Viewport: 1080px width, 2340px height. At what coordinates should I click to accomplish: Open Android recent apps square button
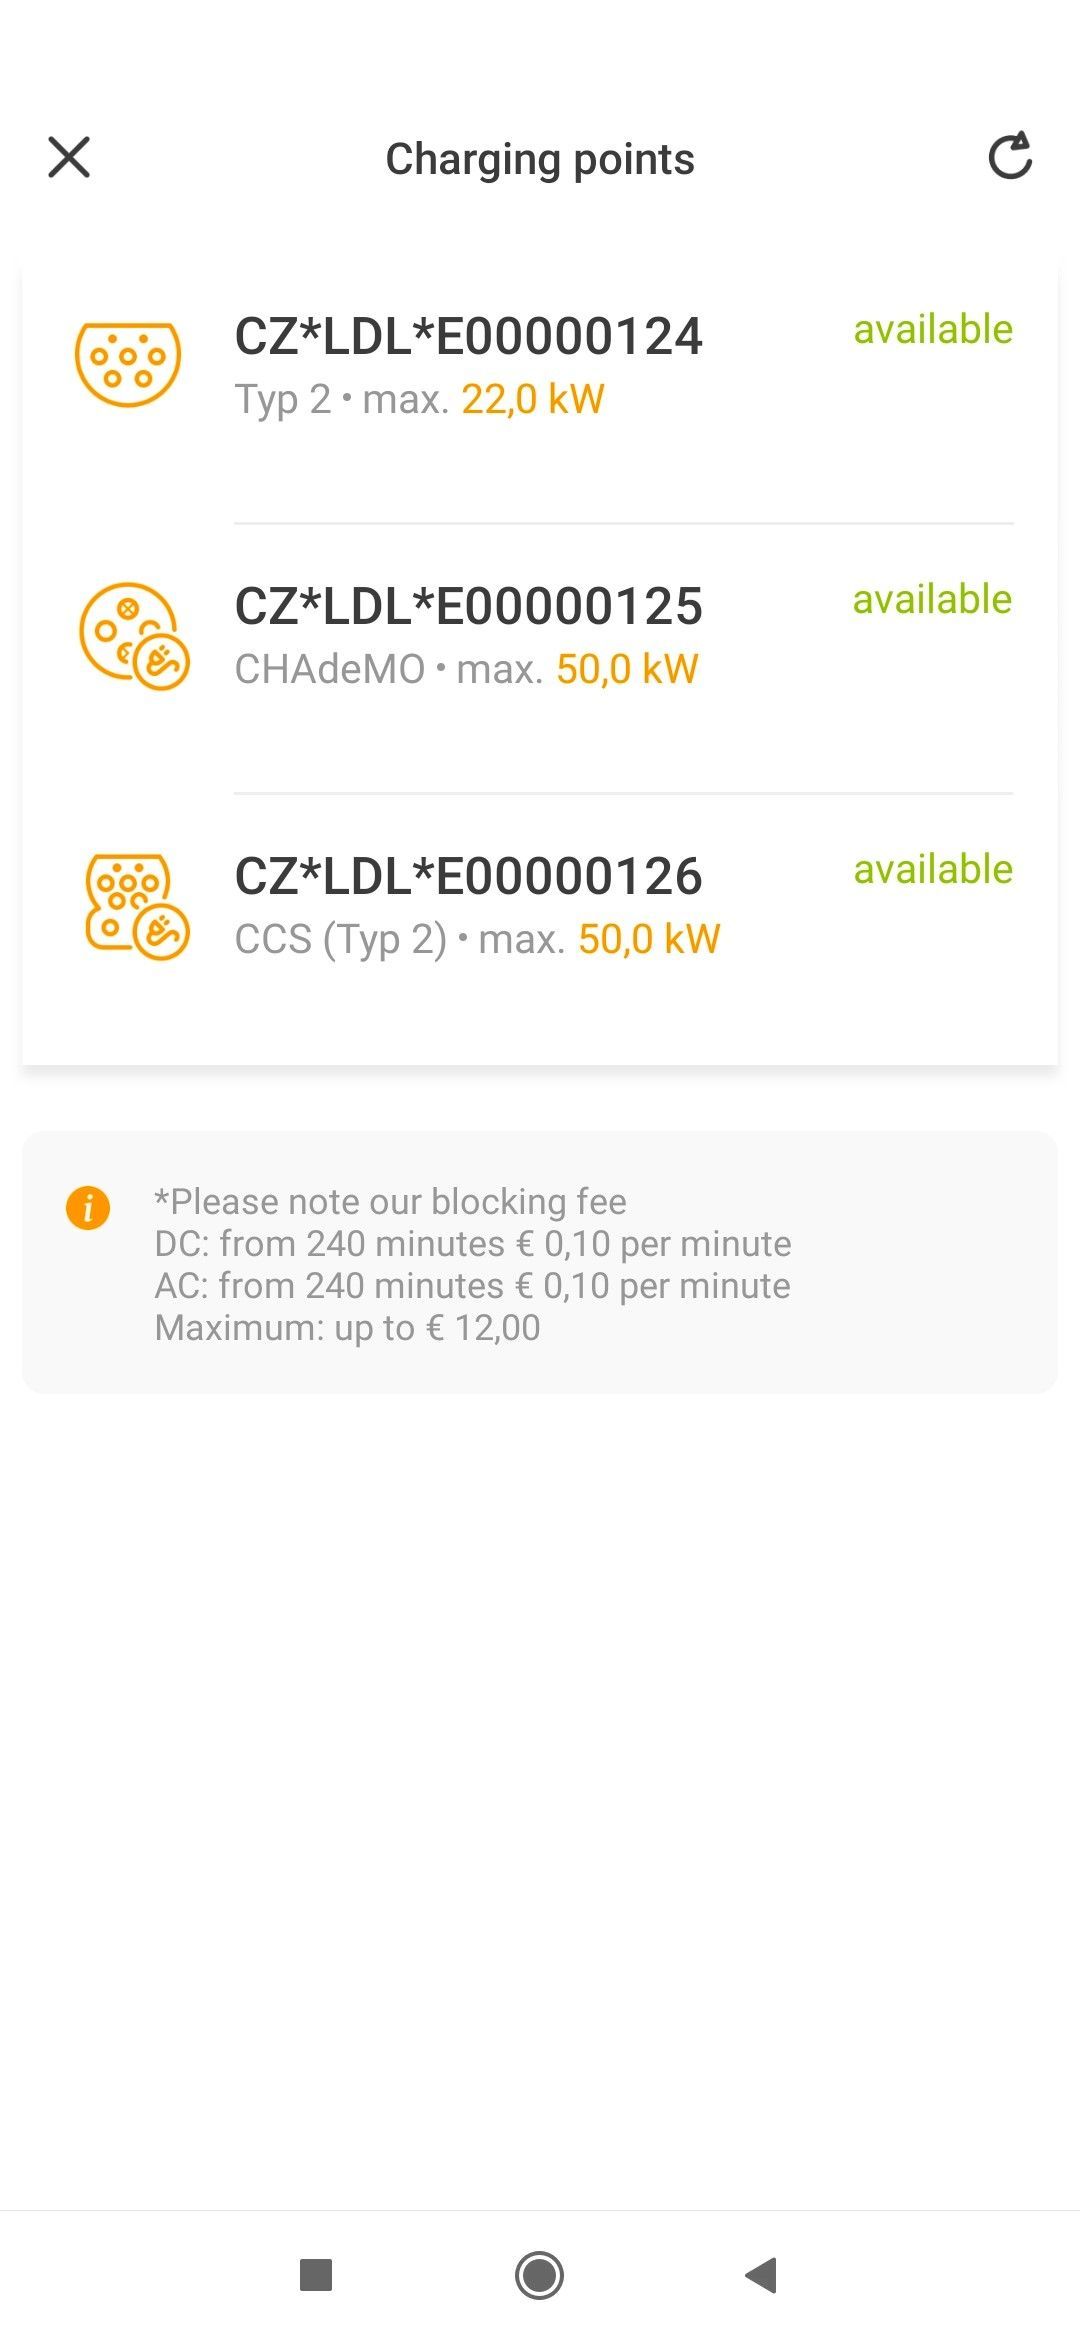click(316, 2275)
